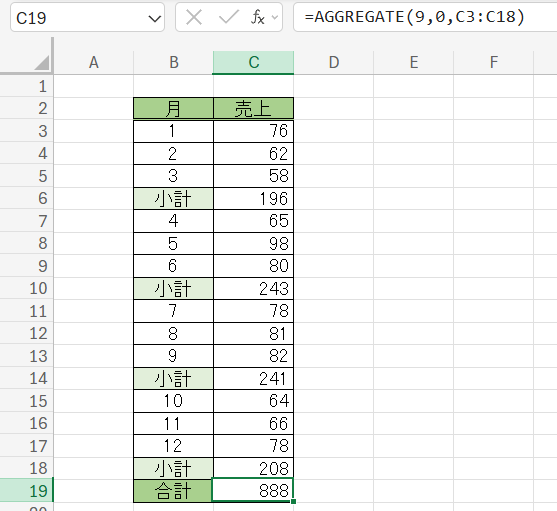
Task: Select column A header
Action: click(93, 62)
